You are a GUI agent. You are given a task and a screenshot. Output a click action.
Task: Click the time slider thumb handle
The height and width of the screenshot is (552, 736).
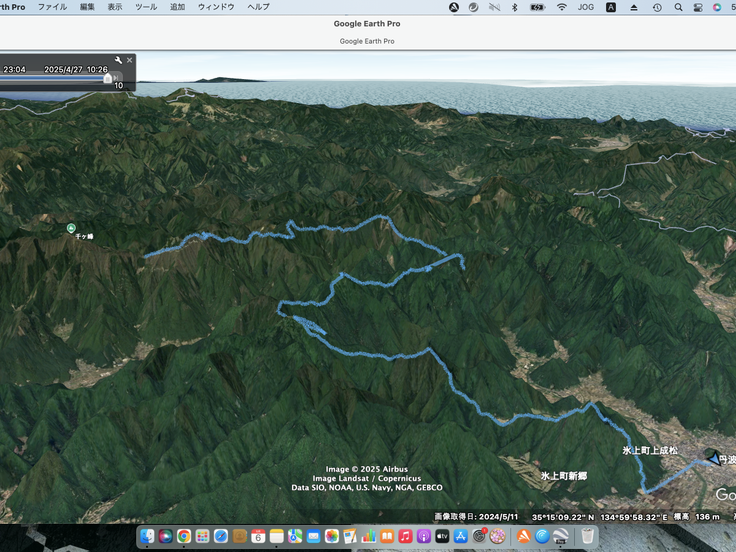coord(108,77)
